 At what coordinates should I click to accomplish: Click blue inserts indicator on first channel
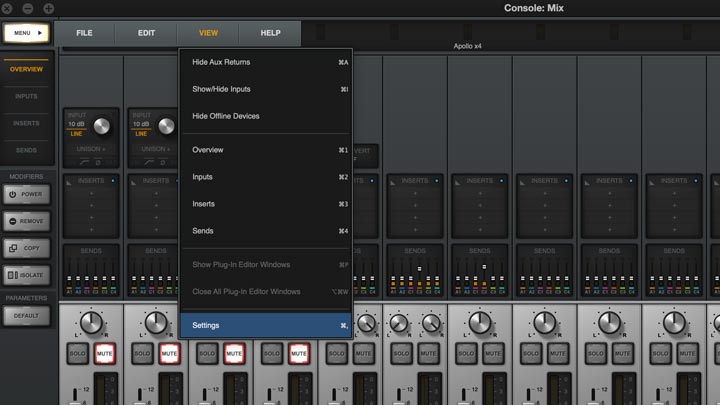(x=113, y=181)
